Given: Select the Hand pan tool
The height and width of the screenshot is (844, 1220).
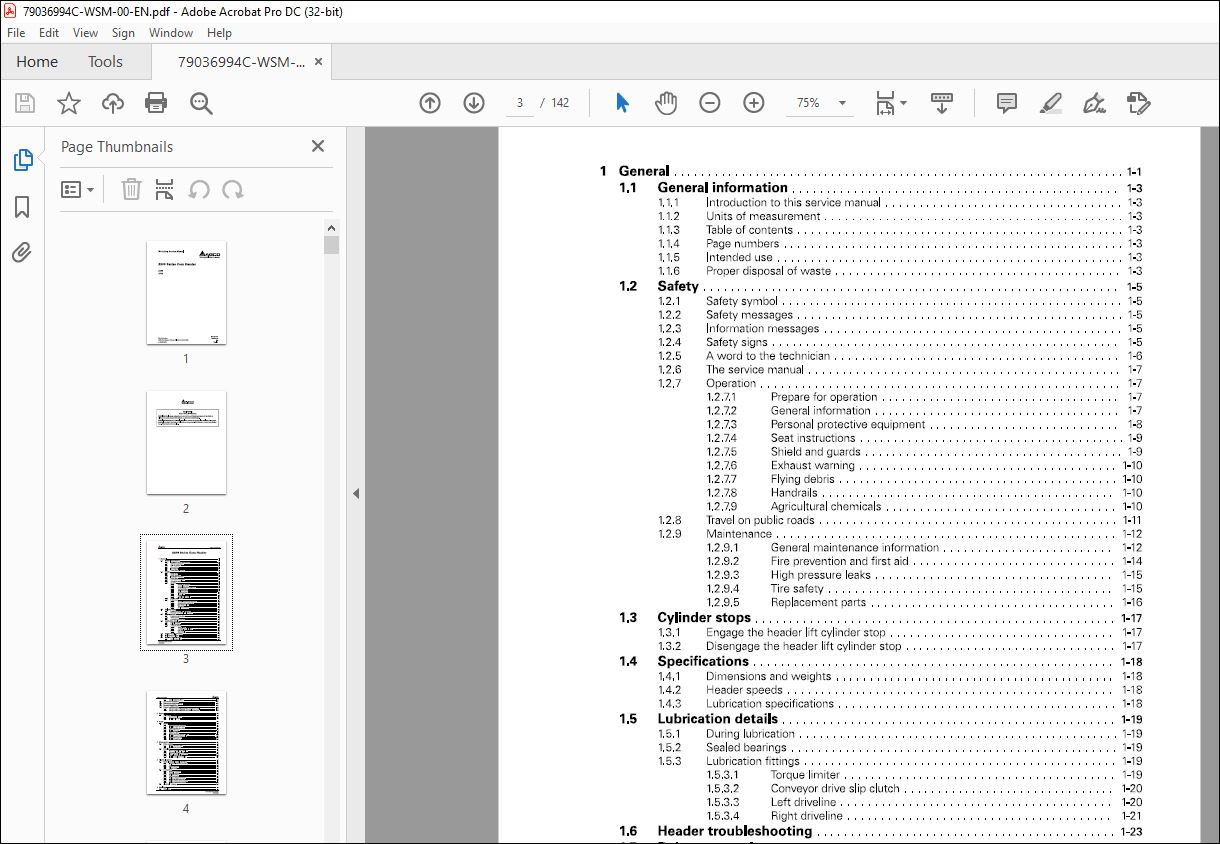Looking at the screenshot, I should point(666,103).
